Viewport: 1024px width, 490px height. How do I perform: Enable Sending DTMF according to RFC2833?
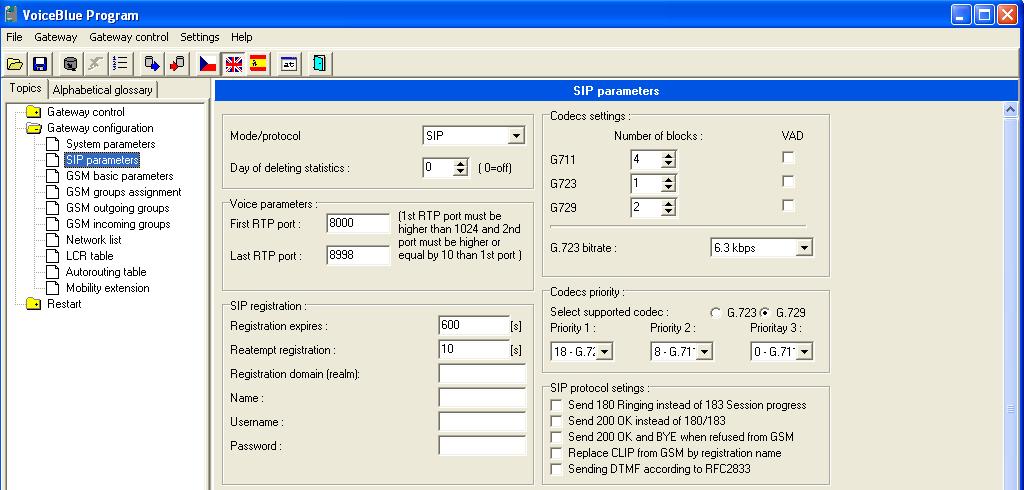pyautogui.click(x=557, y=469)
